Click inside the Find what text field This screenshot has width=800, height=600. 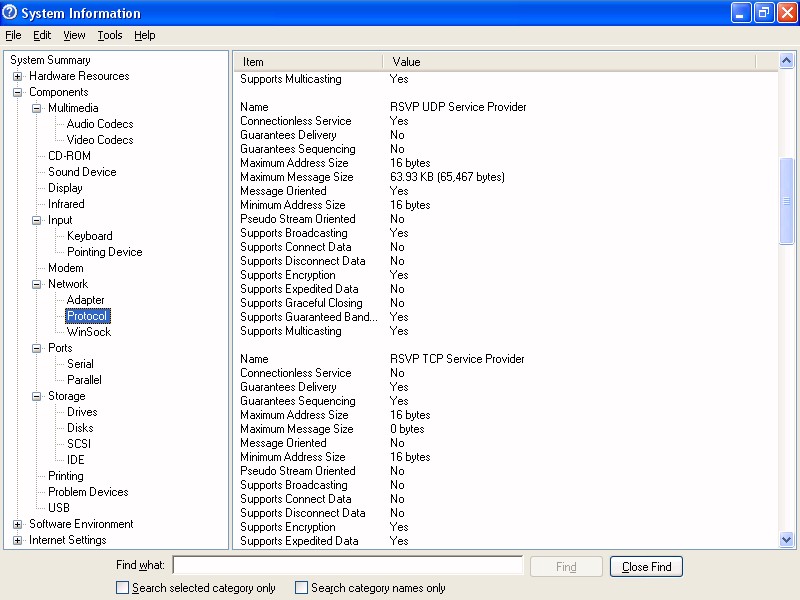(347, 566)
